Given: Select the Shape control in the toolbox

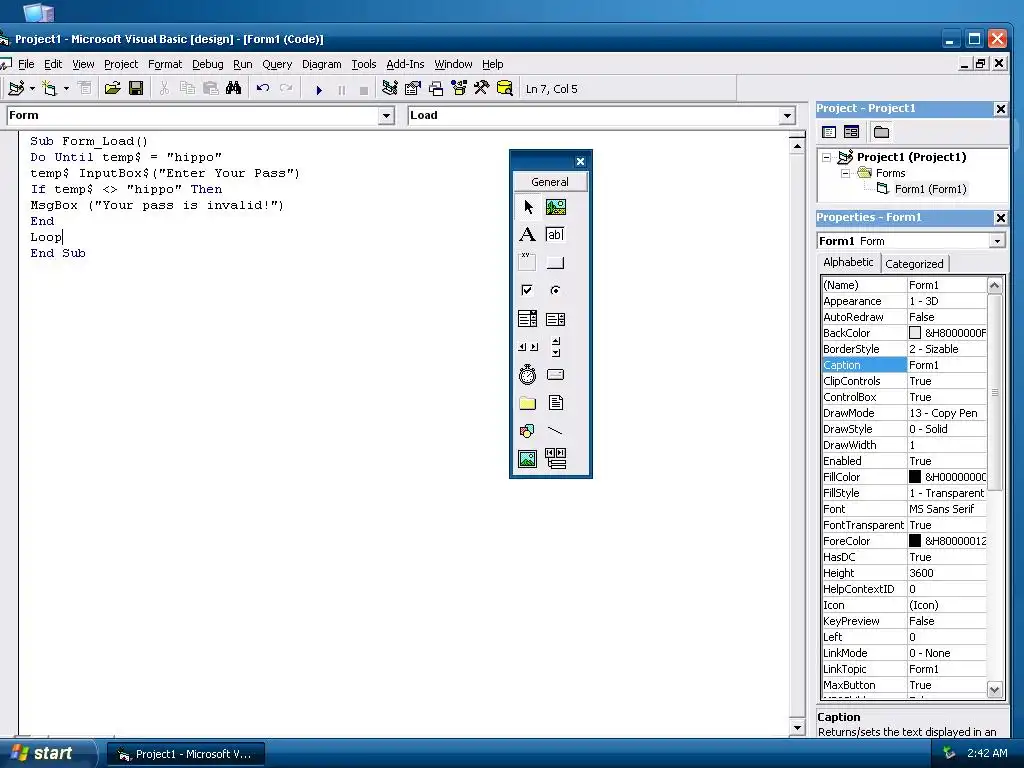Looking at the screenshot, I should click(528, 431).
